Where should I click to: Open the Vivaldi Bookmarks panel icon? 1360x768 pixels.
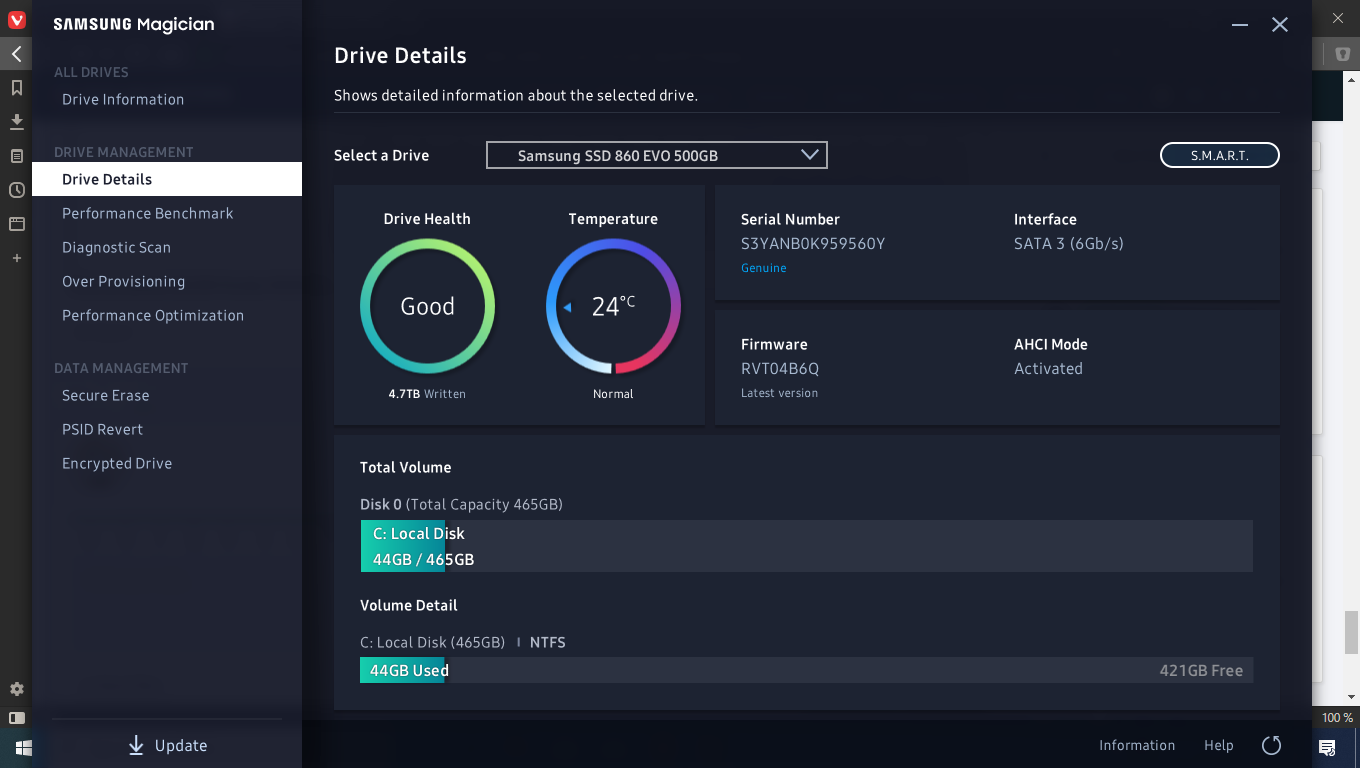click(x=16, y=88)
